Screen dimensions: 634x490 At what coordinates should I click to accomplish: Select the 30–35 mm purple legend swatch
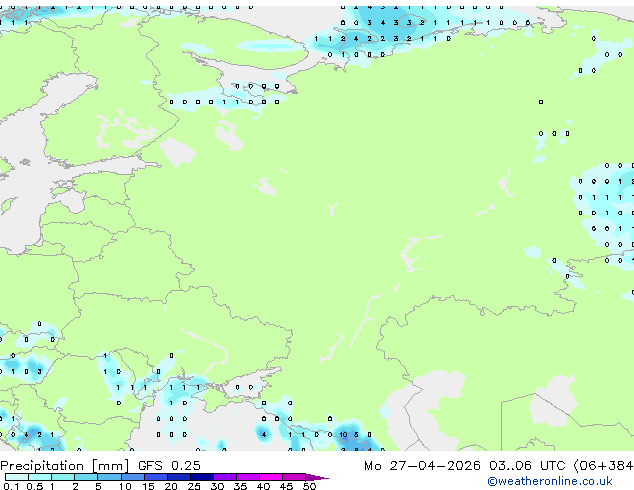coord(224,477)
